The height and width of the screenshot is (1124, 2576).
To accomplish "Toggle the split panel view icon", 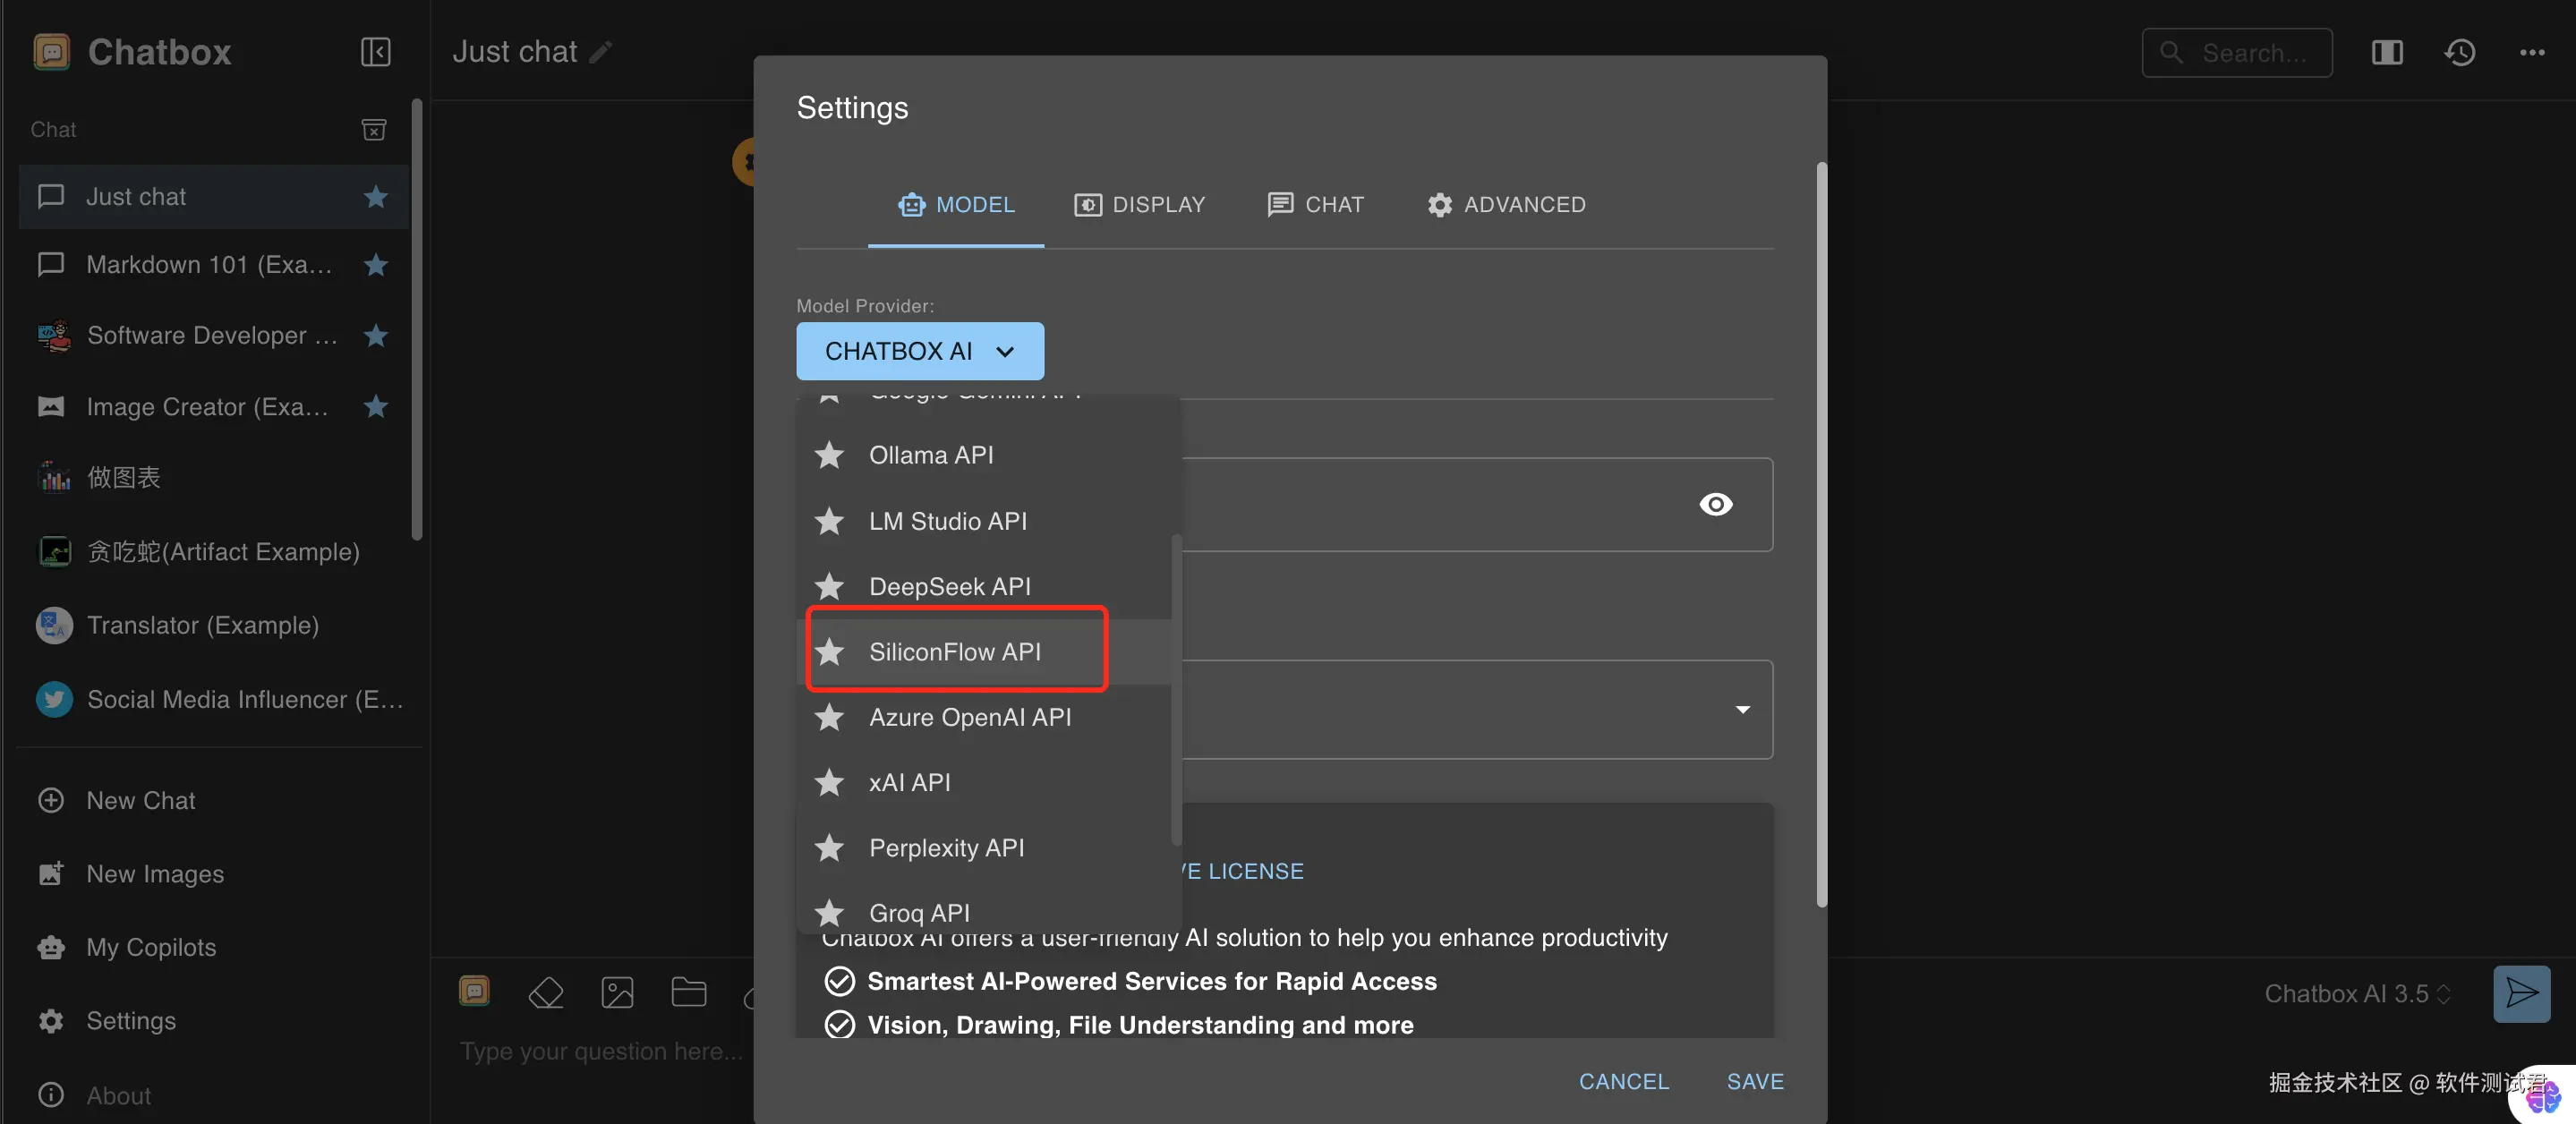I will pyautogui.click(x=2386, y=52).
